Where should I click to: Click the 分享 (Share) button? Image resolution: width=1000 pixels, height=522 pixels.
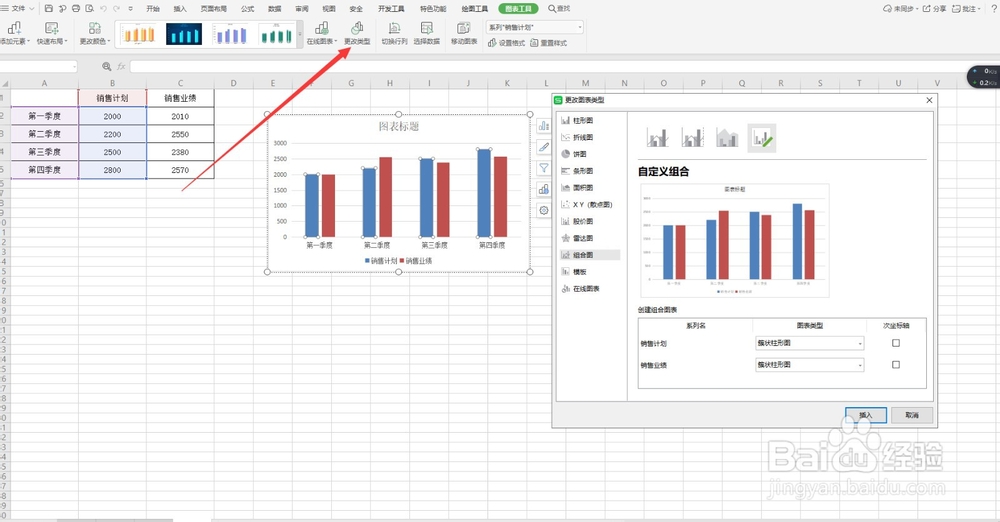pyautogui.click(x=934, y=9)
